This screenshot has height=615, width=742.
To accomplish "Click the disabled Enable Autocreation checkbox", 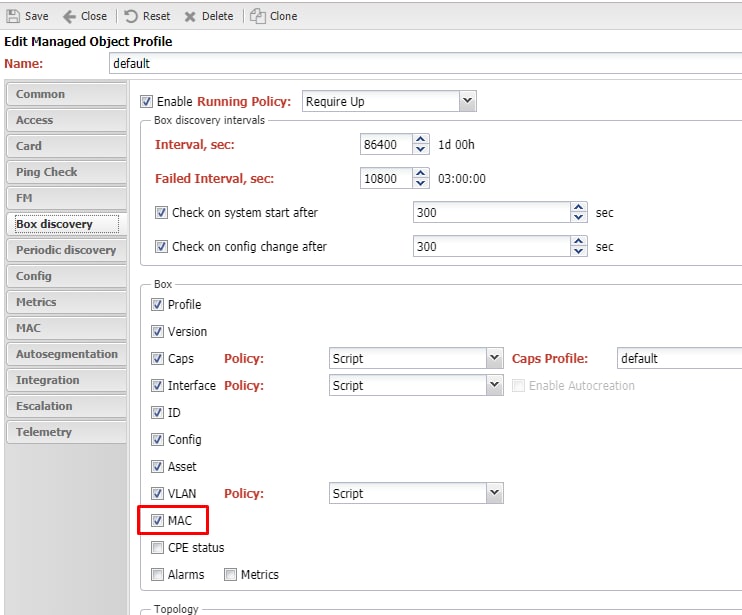I will 518,386.
